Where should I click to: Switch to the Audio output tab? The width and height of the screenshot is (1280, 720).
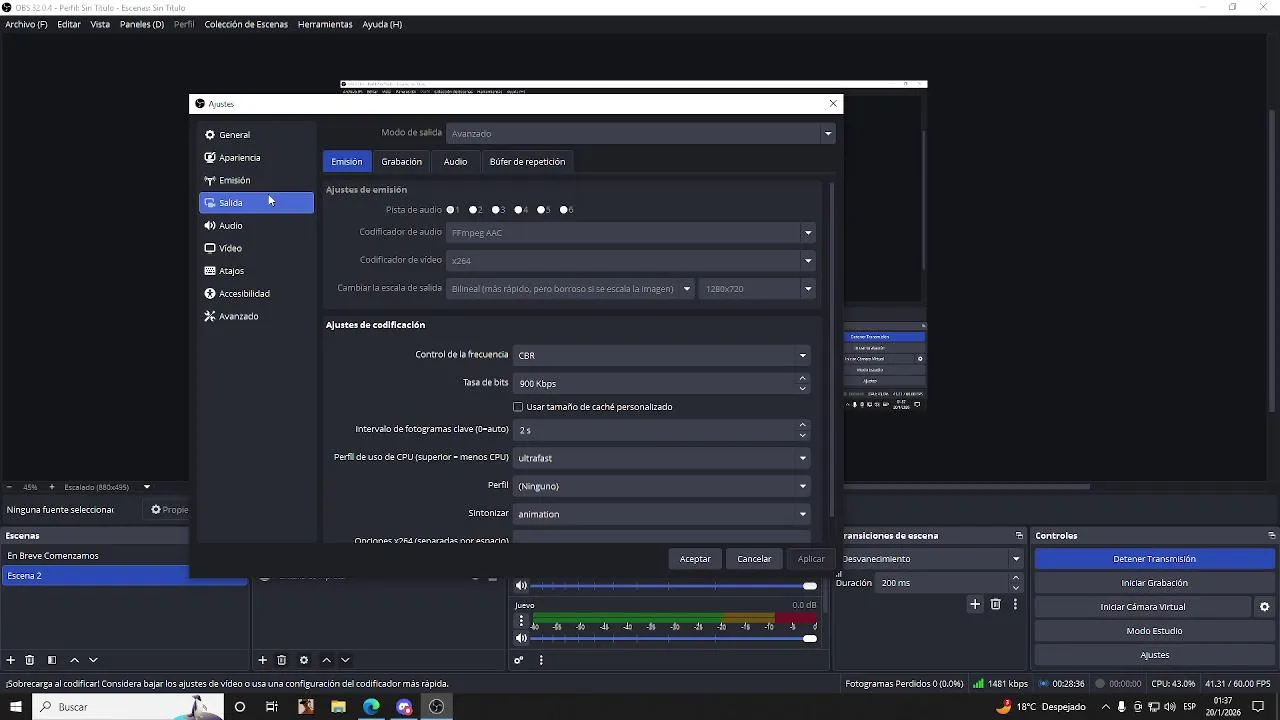coord(455,162)
